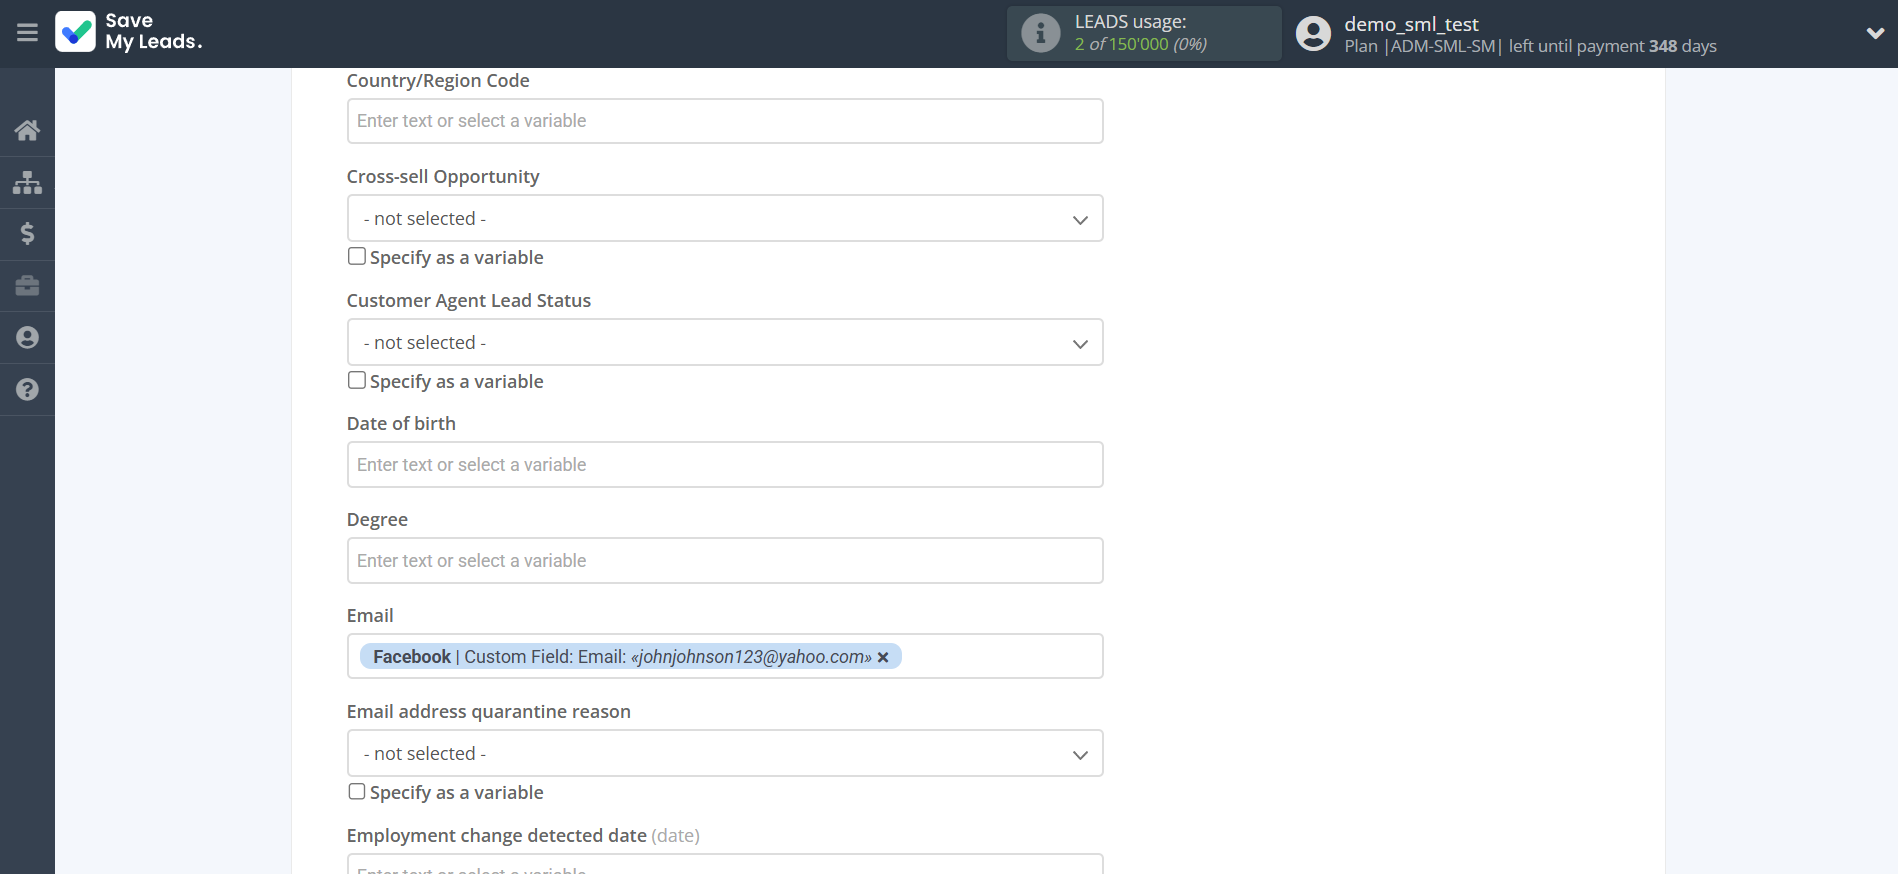Open the profile user icon in sidebar
Screen dimensions: 1898x874
pos(27,338)
